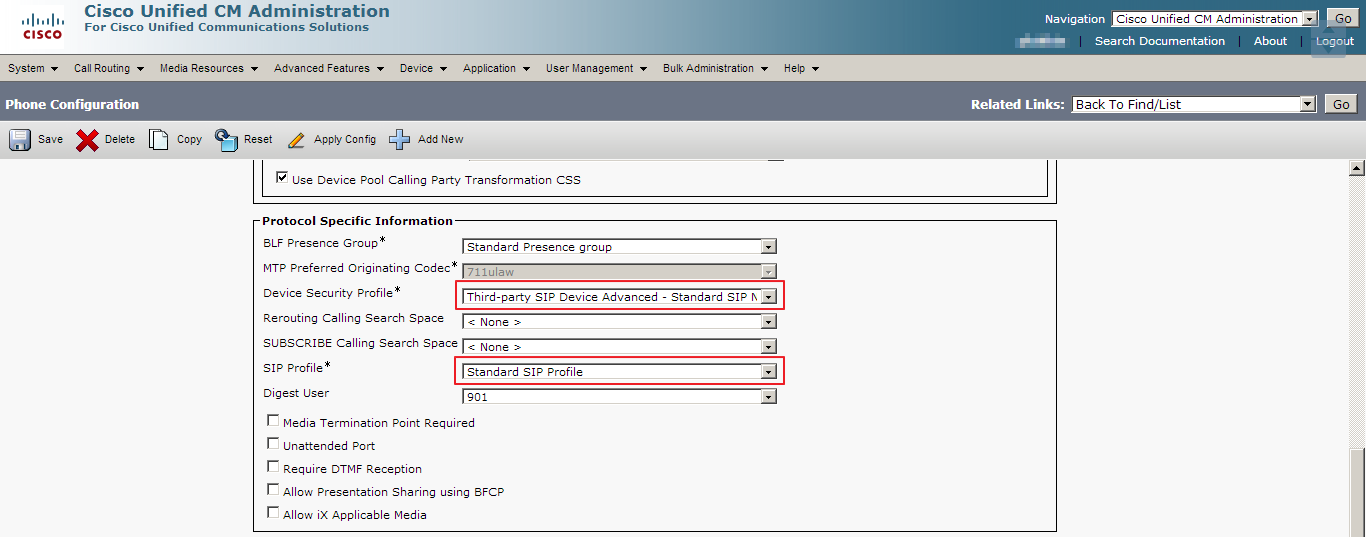Click the Phone Configuration heading
This screenshot has width=1366, height=537.
(72, 104)
